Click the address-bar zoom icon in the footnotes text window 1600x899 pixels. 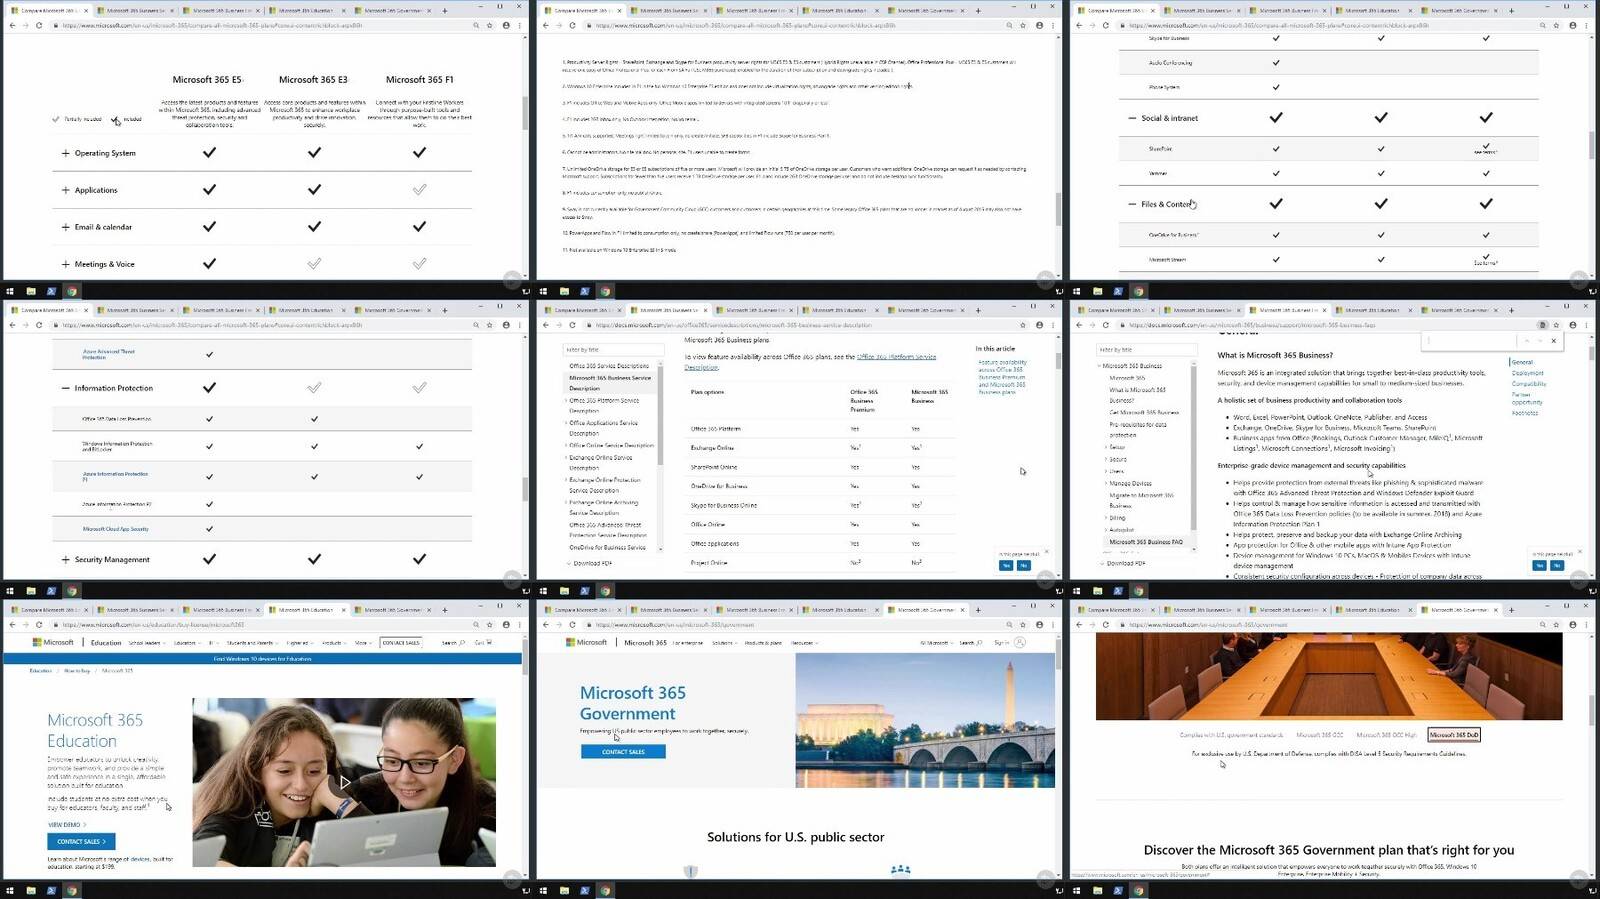click(1008, 25)
